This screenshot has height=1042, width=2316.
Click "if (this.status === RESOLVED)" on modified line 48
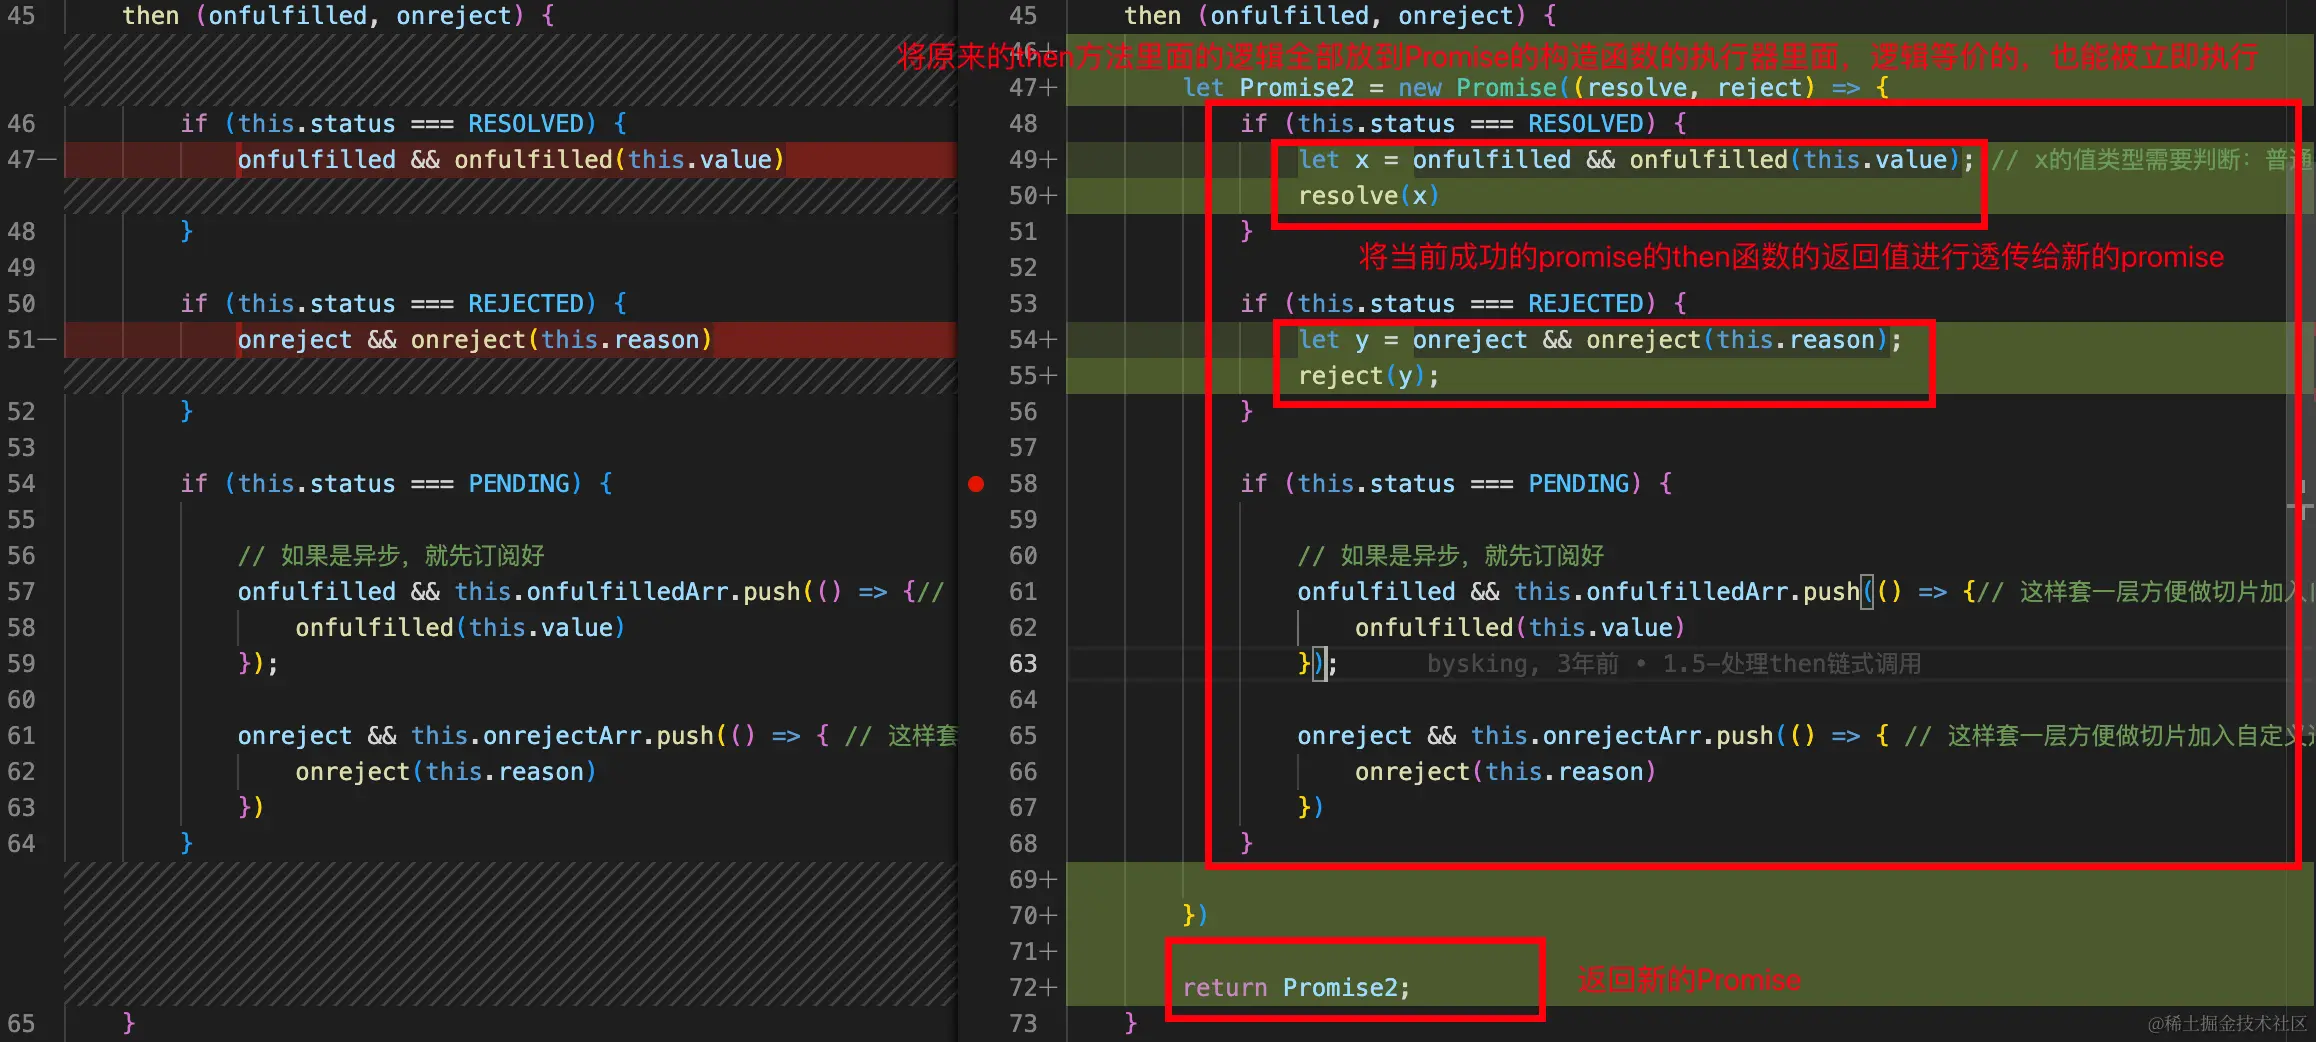(x=1448, y=124)
